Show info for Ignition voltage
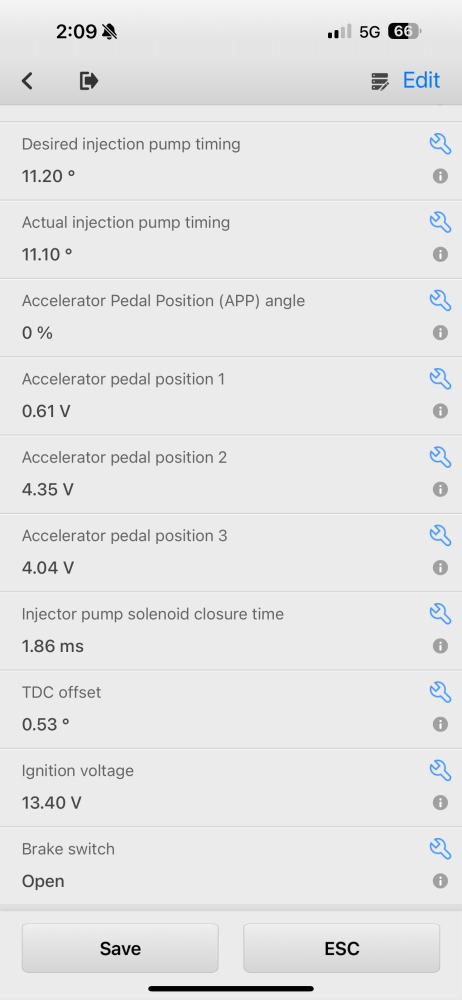 coord(440,802)
